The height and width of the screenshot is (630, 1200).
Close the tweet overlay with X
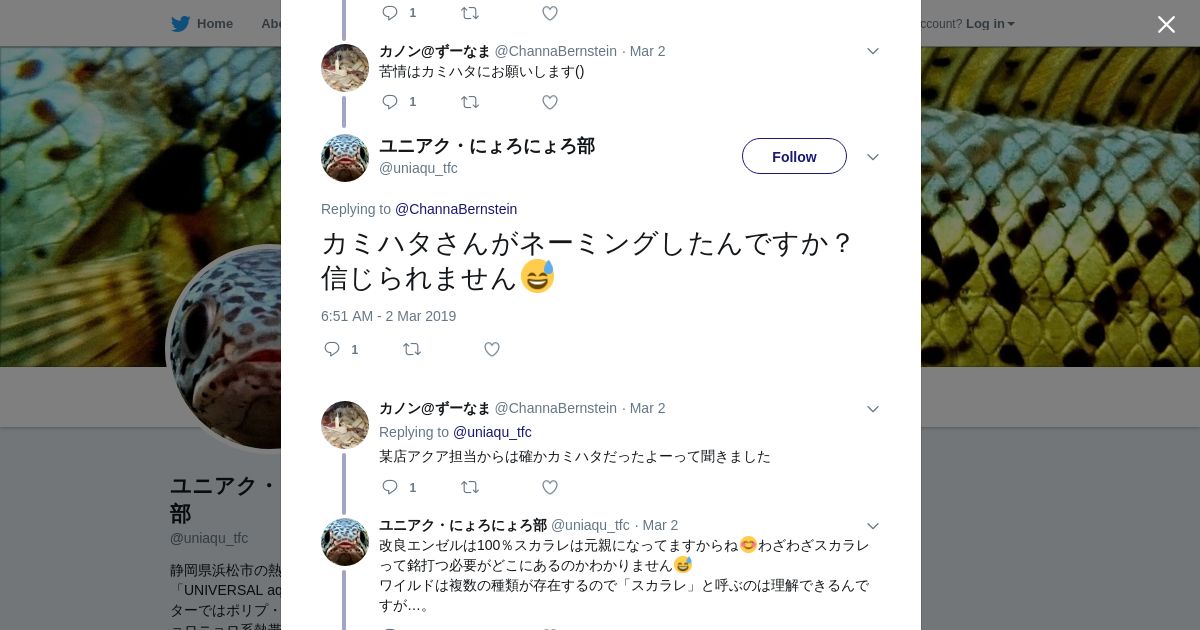tap(1166, 25)
